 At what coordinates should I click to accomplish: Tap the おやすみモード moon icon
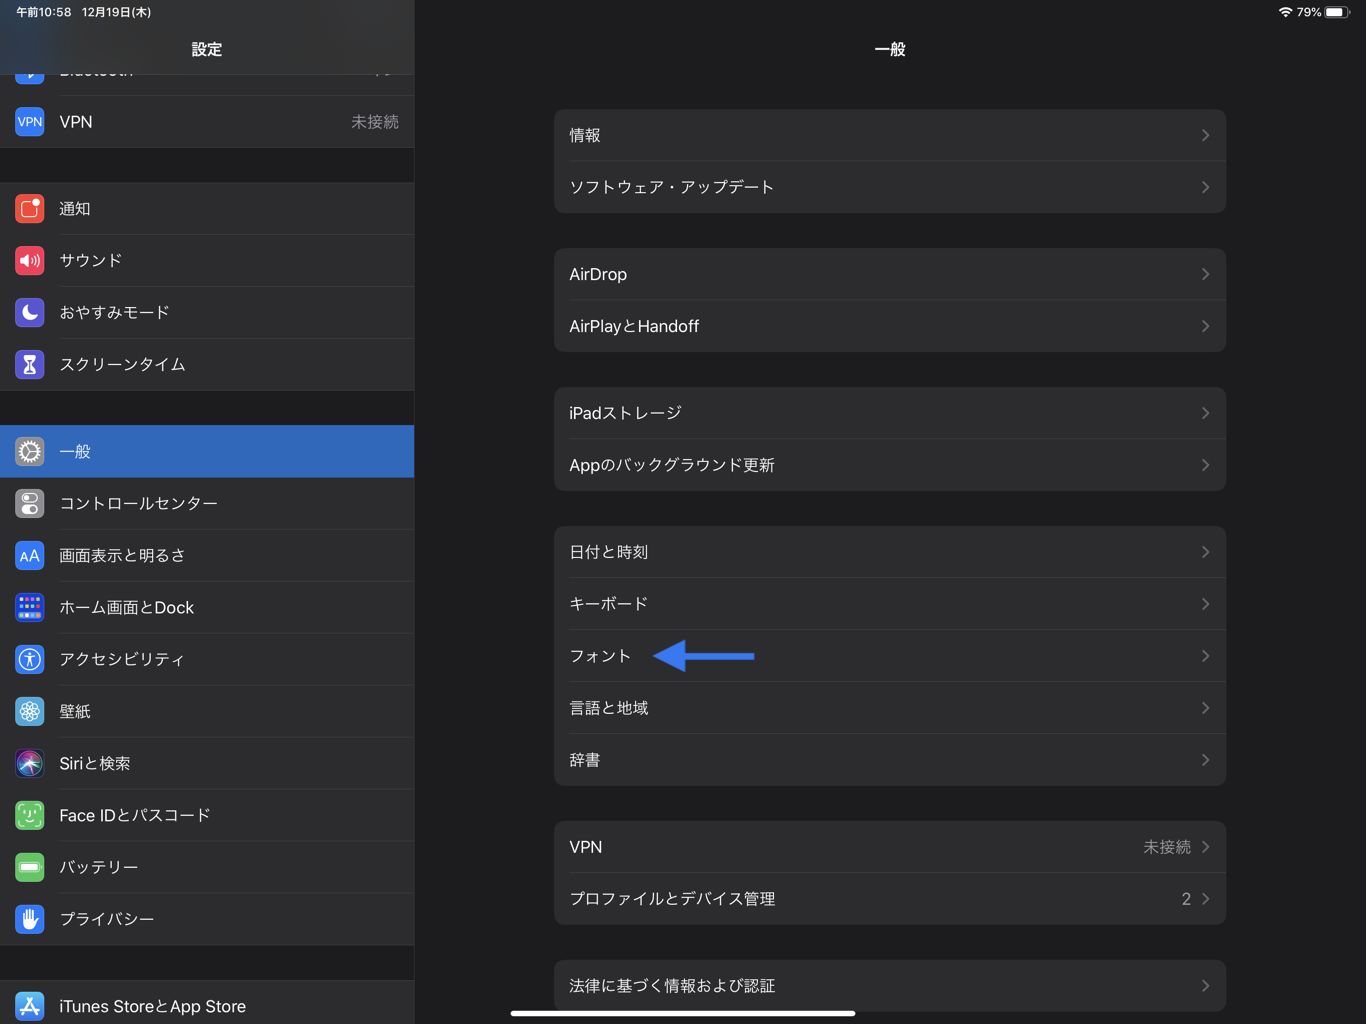point(30,312)
